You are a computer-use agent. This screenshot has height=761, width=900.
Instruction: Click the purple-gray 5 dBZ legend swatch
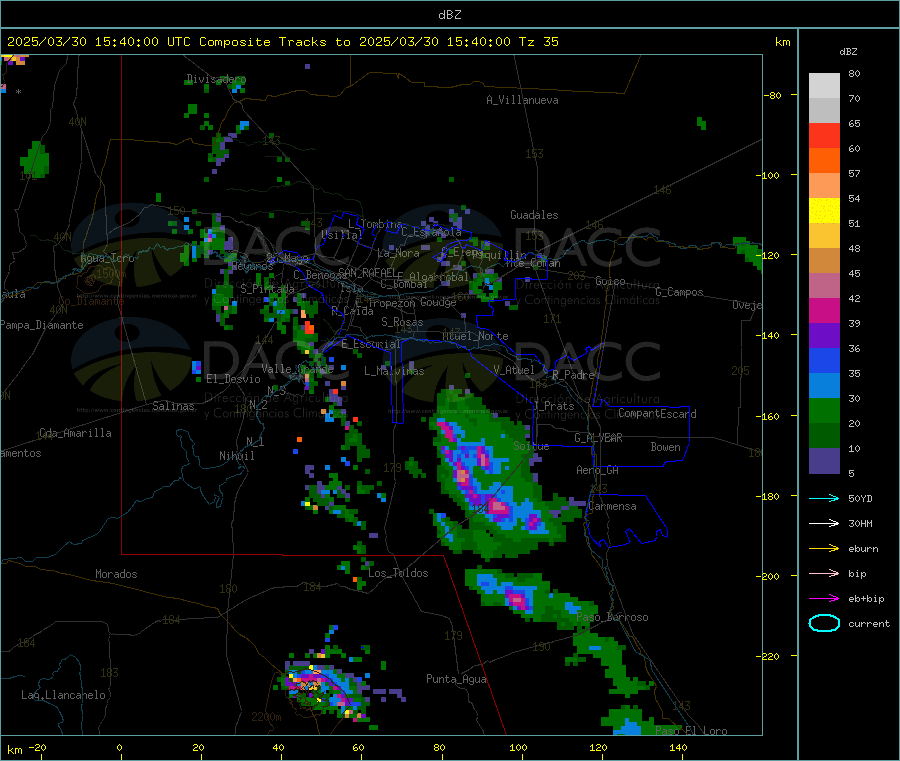824,461
